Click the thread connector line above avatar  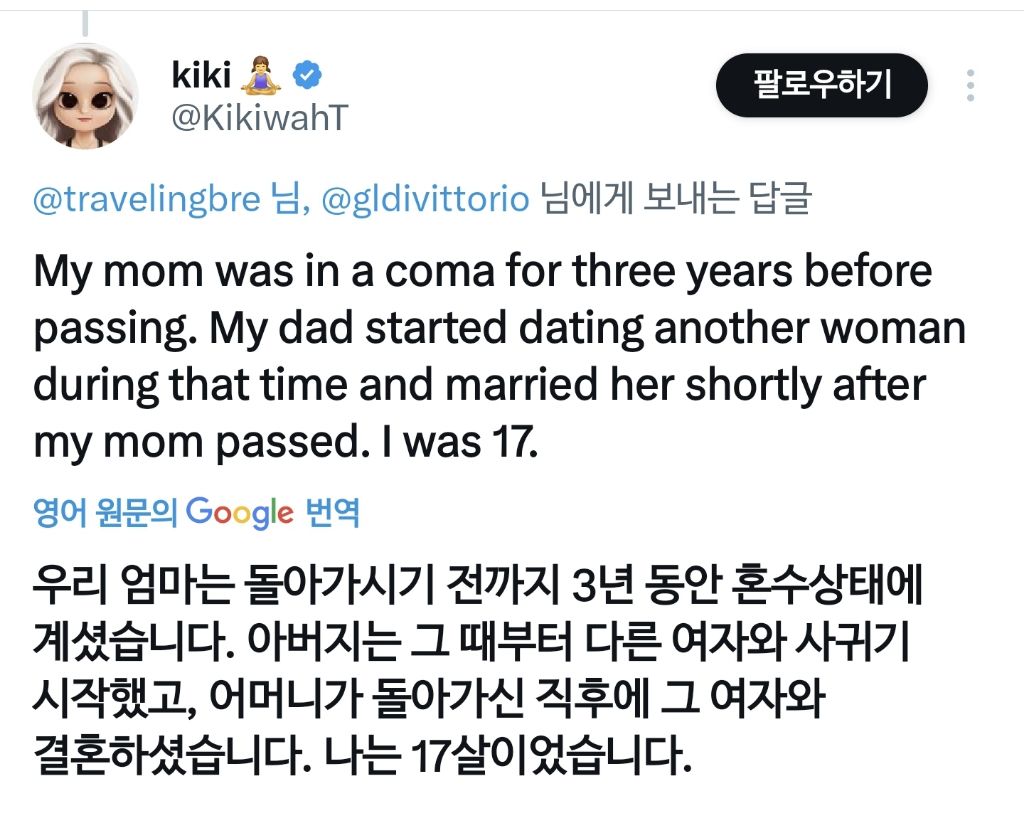pos(85,22)
